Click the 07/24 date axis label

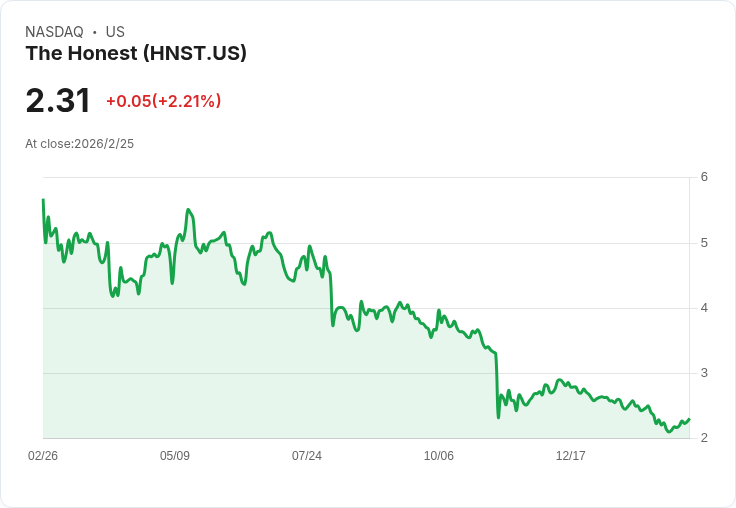tap(307, 455)
